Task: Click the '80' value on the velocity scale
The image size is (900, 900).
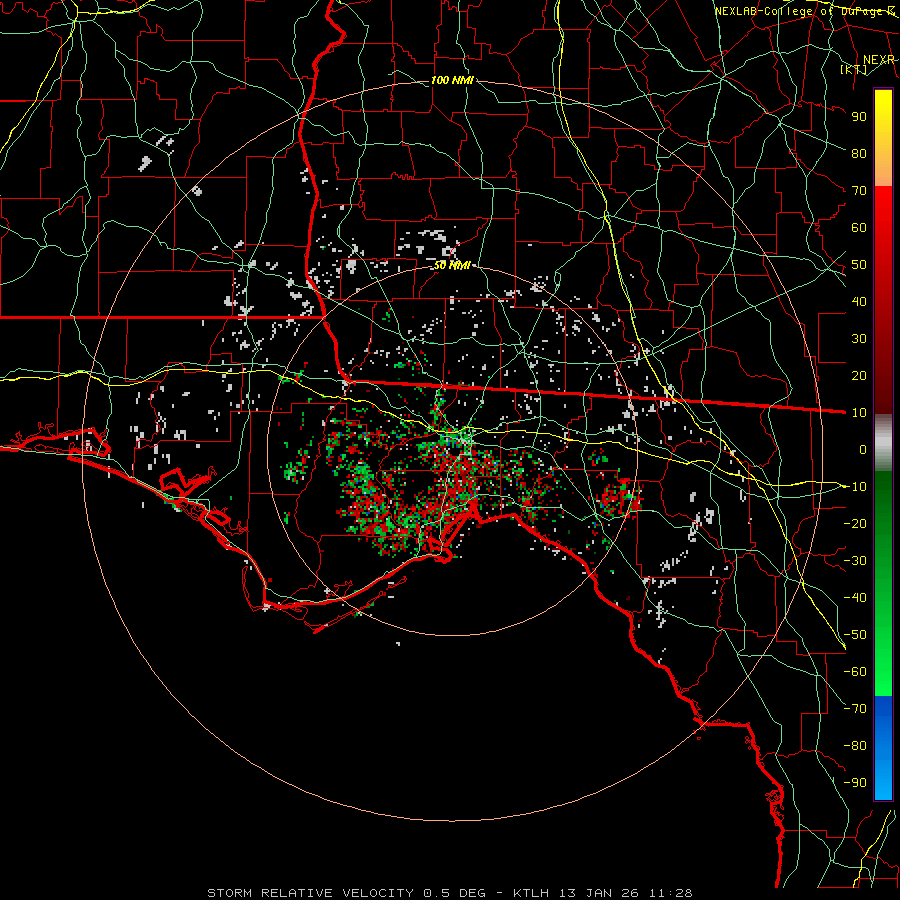Action: [859, 153]
